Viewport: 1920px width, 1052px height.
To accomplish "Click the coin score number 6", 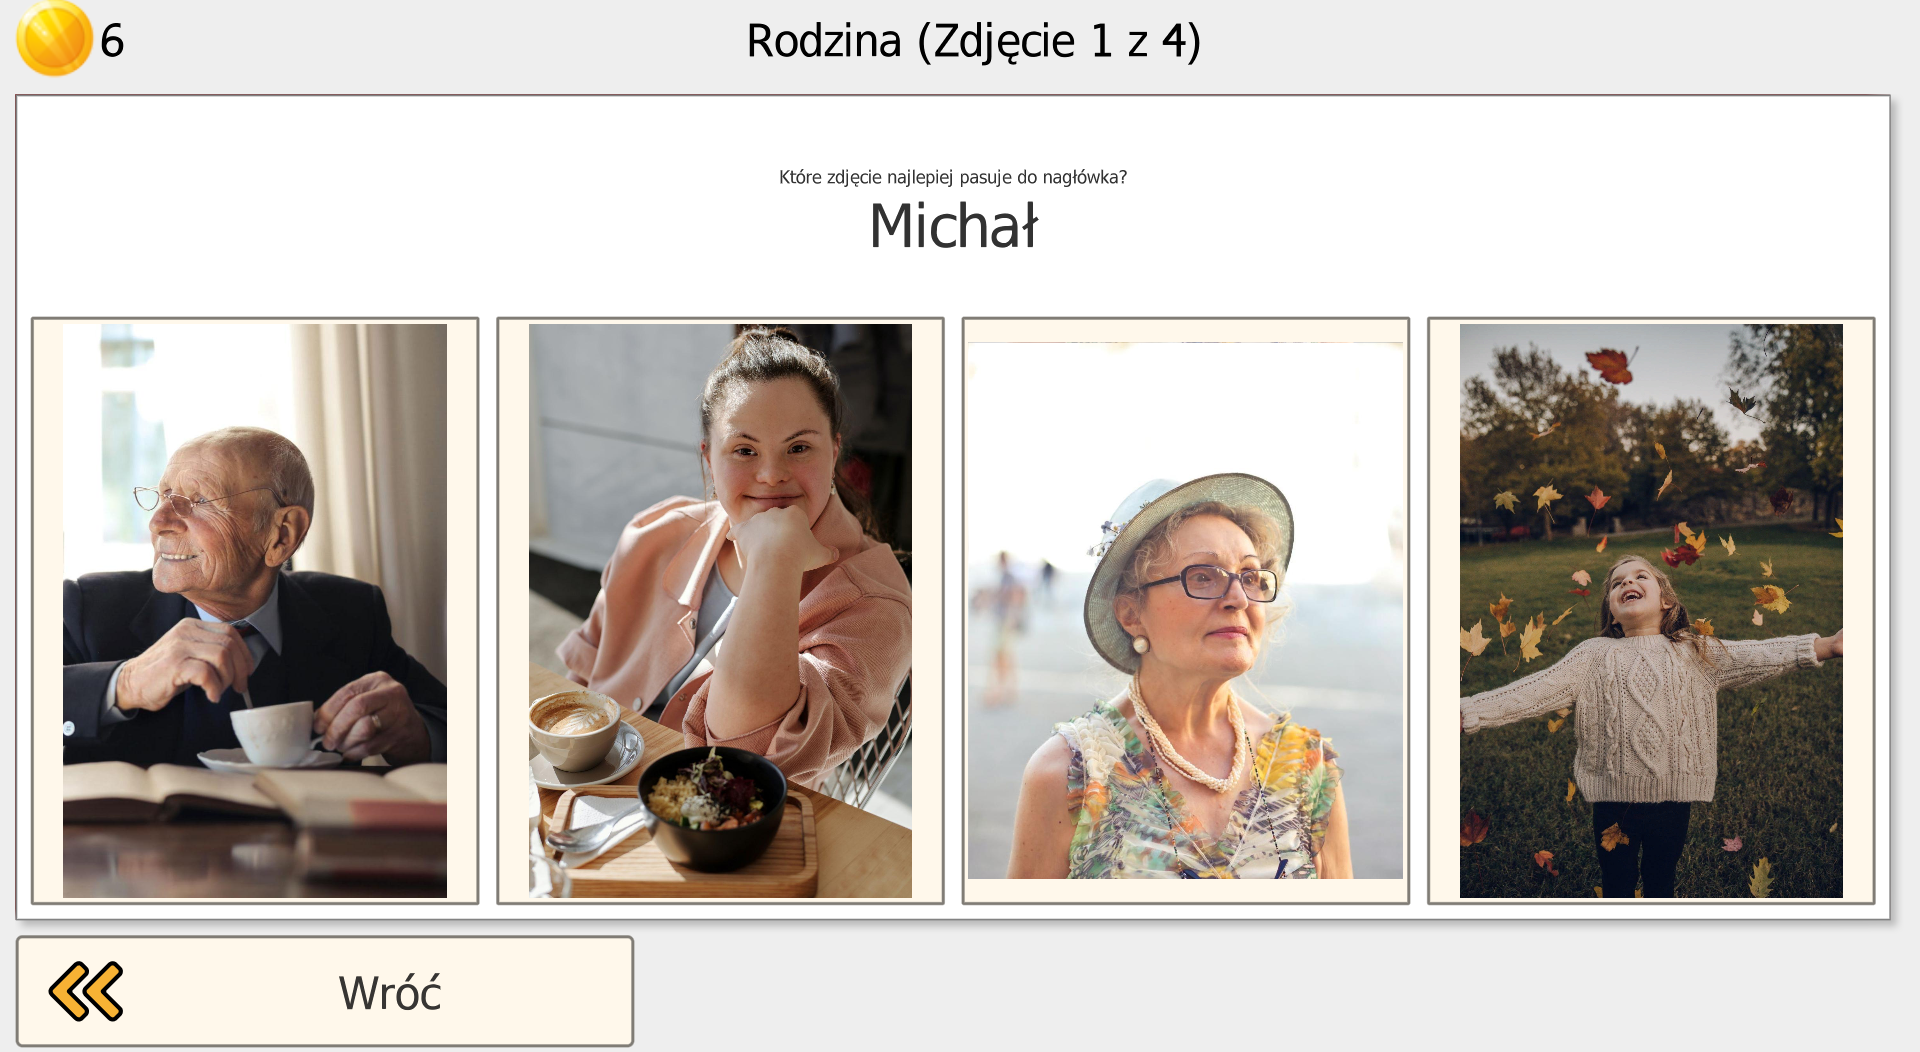I will pos(112,41).
